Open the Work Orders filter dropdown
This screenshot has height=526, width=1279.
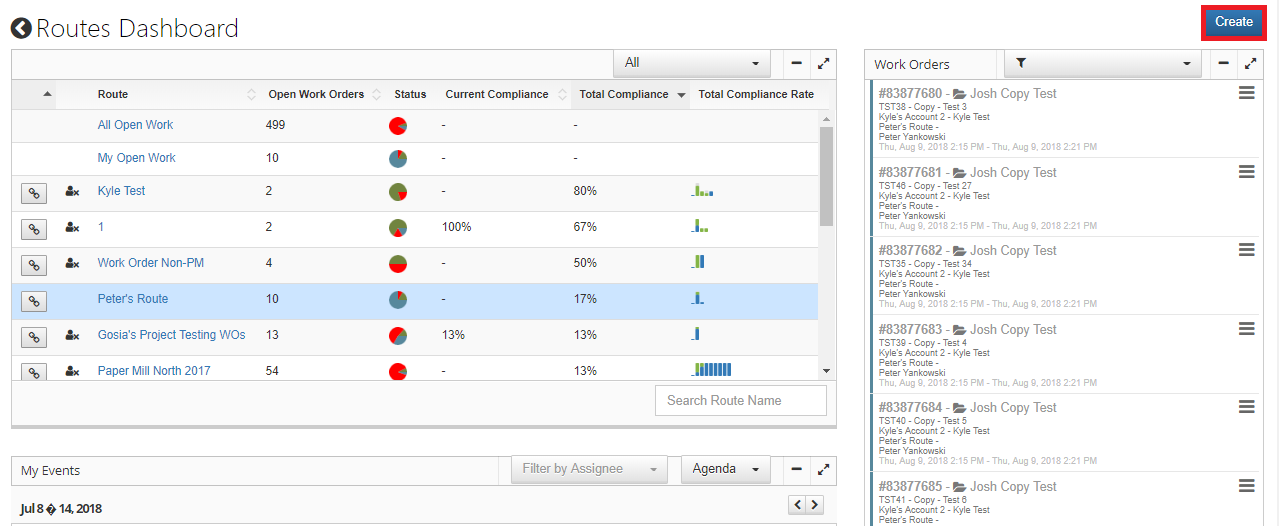(1101, 63)
